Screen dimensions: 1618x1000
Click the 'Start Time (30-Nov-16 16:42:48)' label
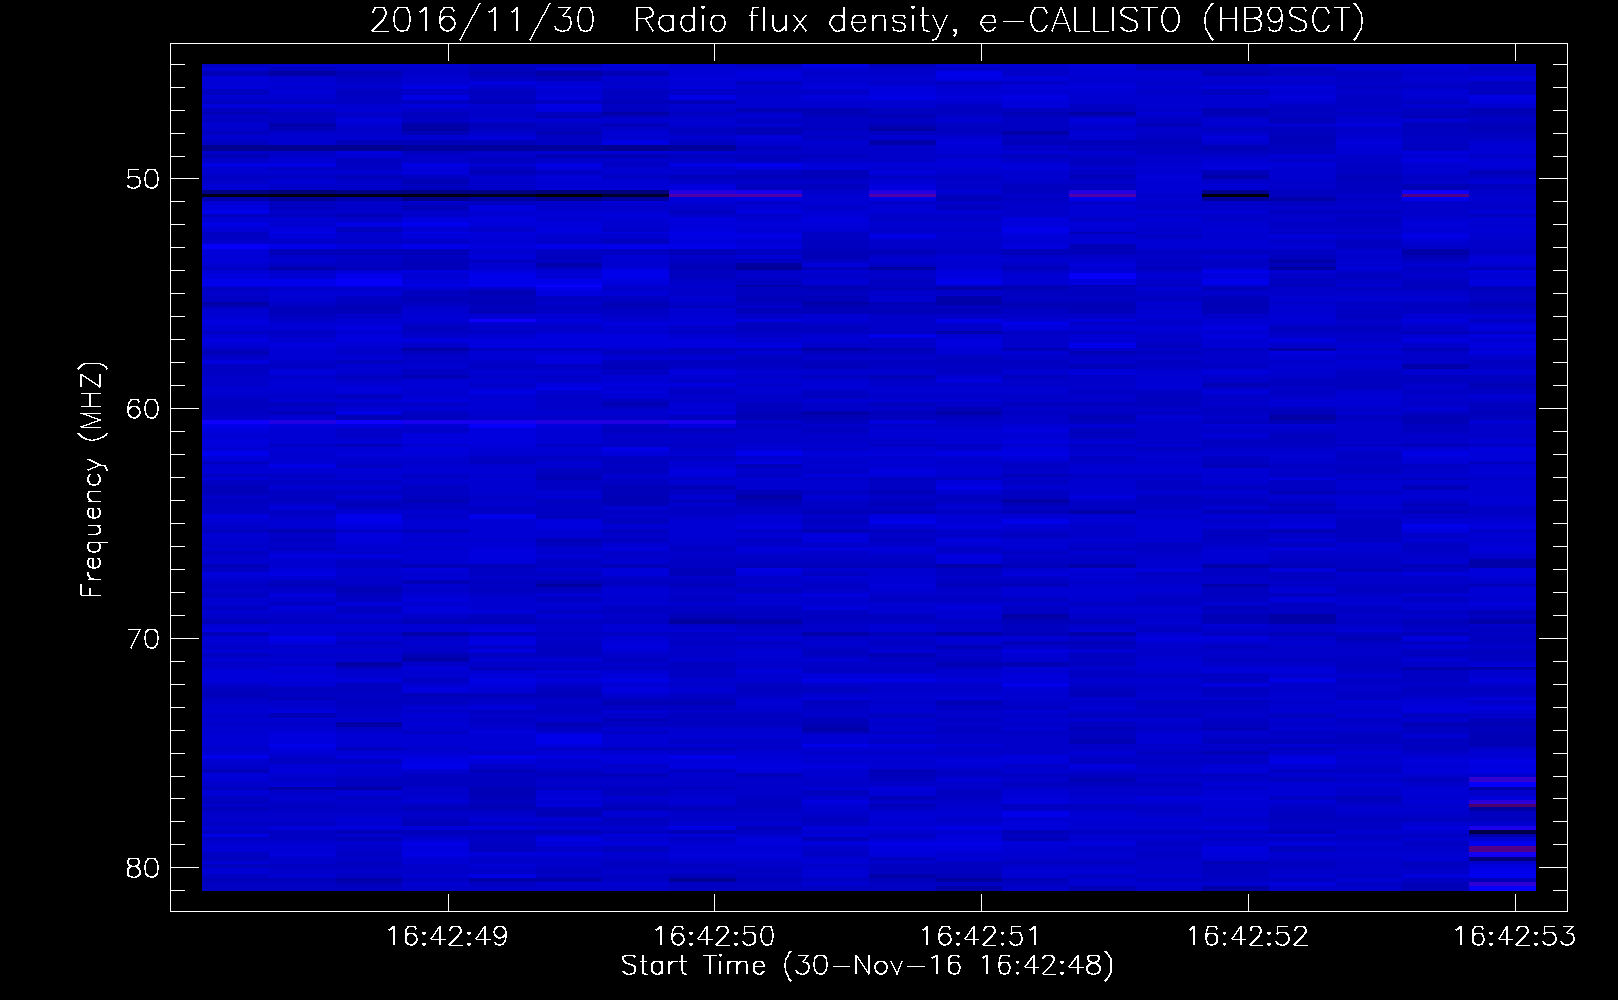pyautogui.click(x=867, y=966)
